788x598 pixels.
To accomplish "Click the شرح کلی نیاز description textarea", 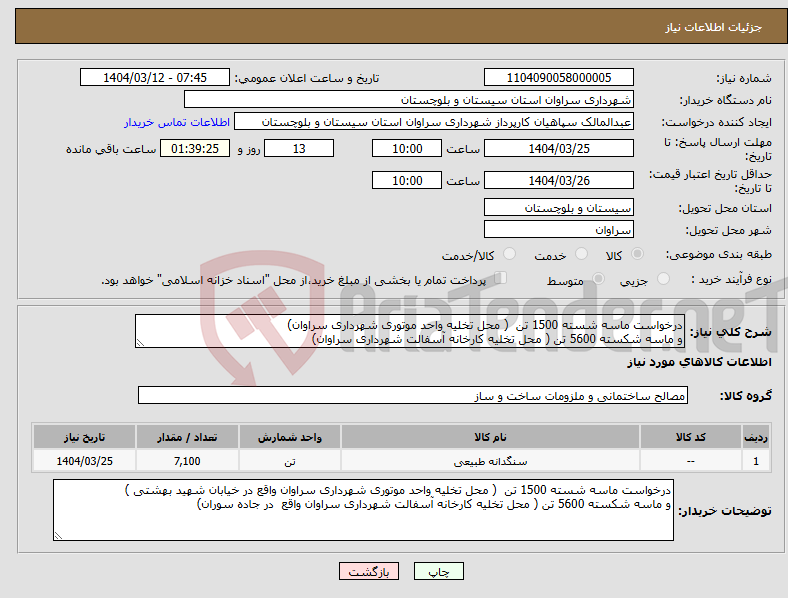I will 410,331.
